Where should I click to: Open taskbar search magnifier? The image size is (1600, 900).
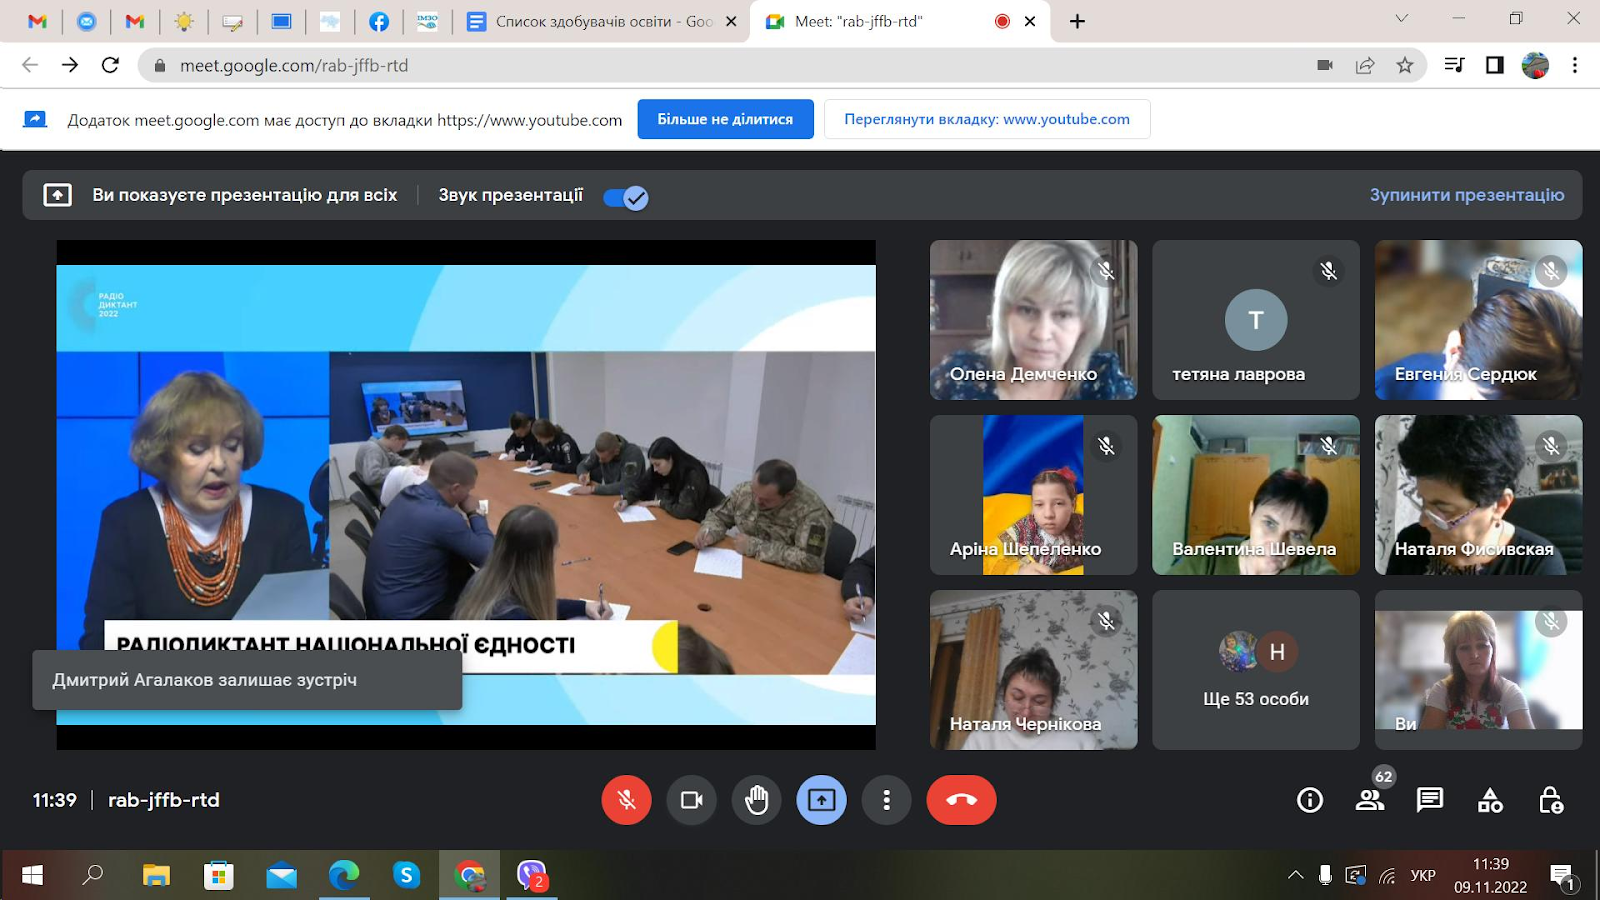pyautogui.click(x=93, y=875)
